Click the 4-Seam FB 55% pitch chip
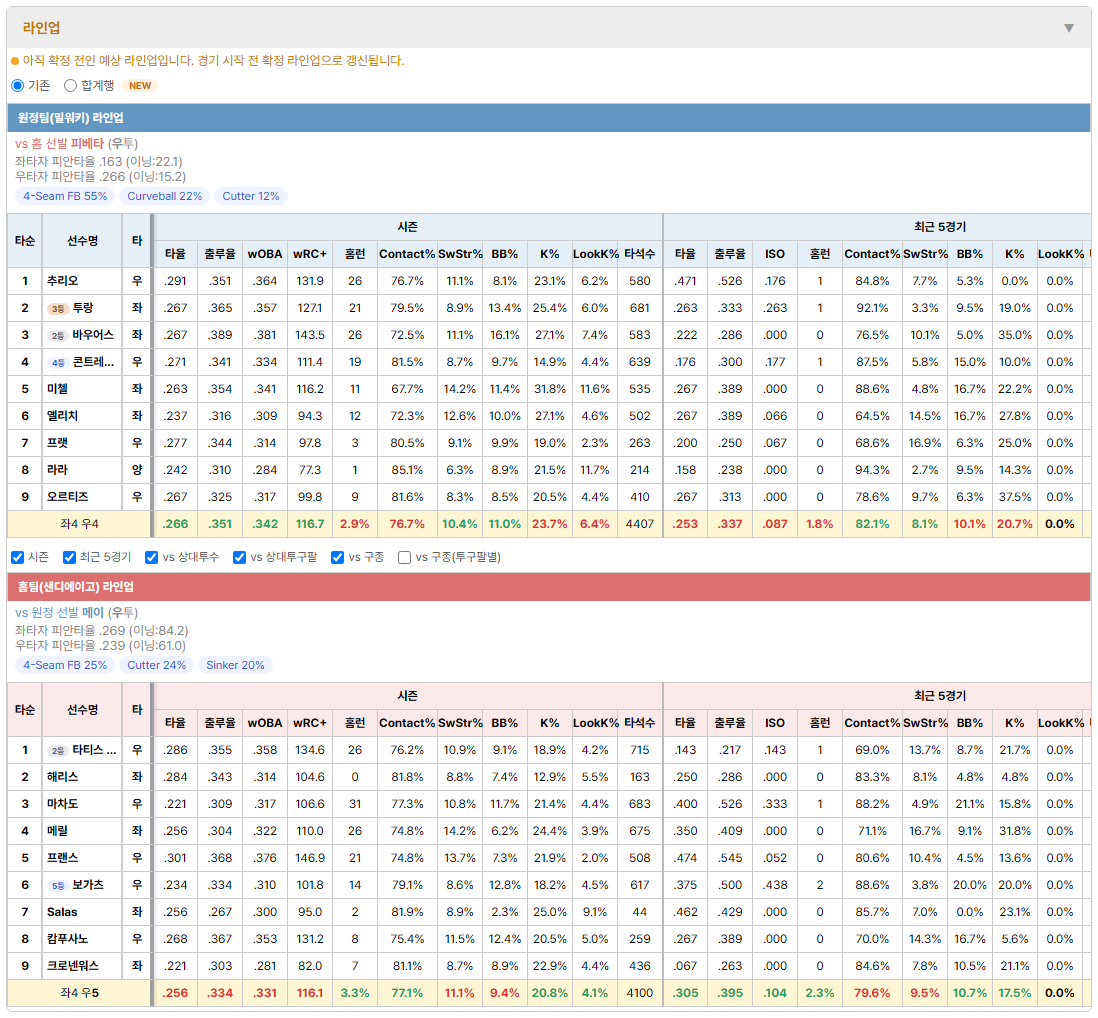1098x1018 pixels. point(65,196)
